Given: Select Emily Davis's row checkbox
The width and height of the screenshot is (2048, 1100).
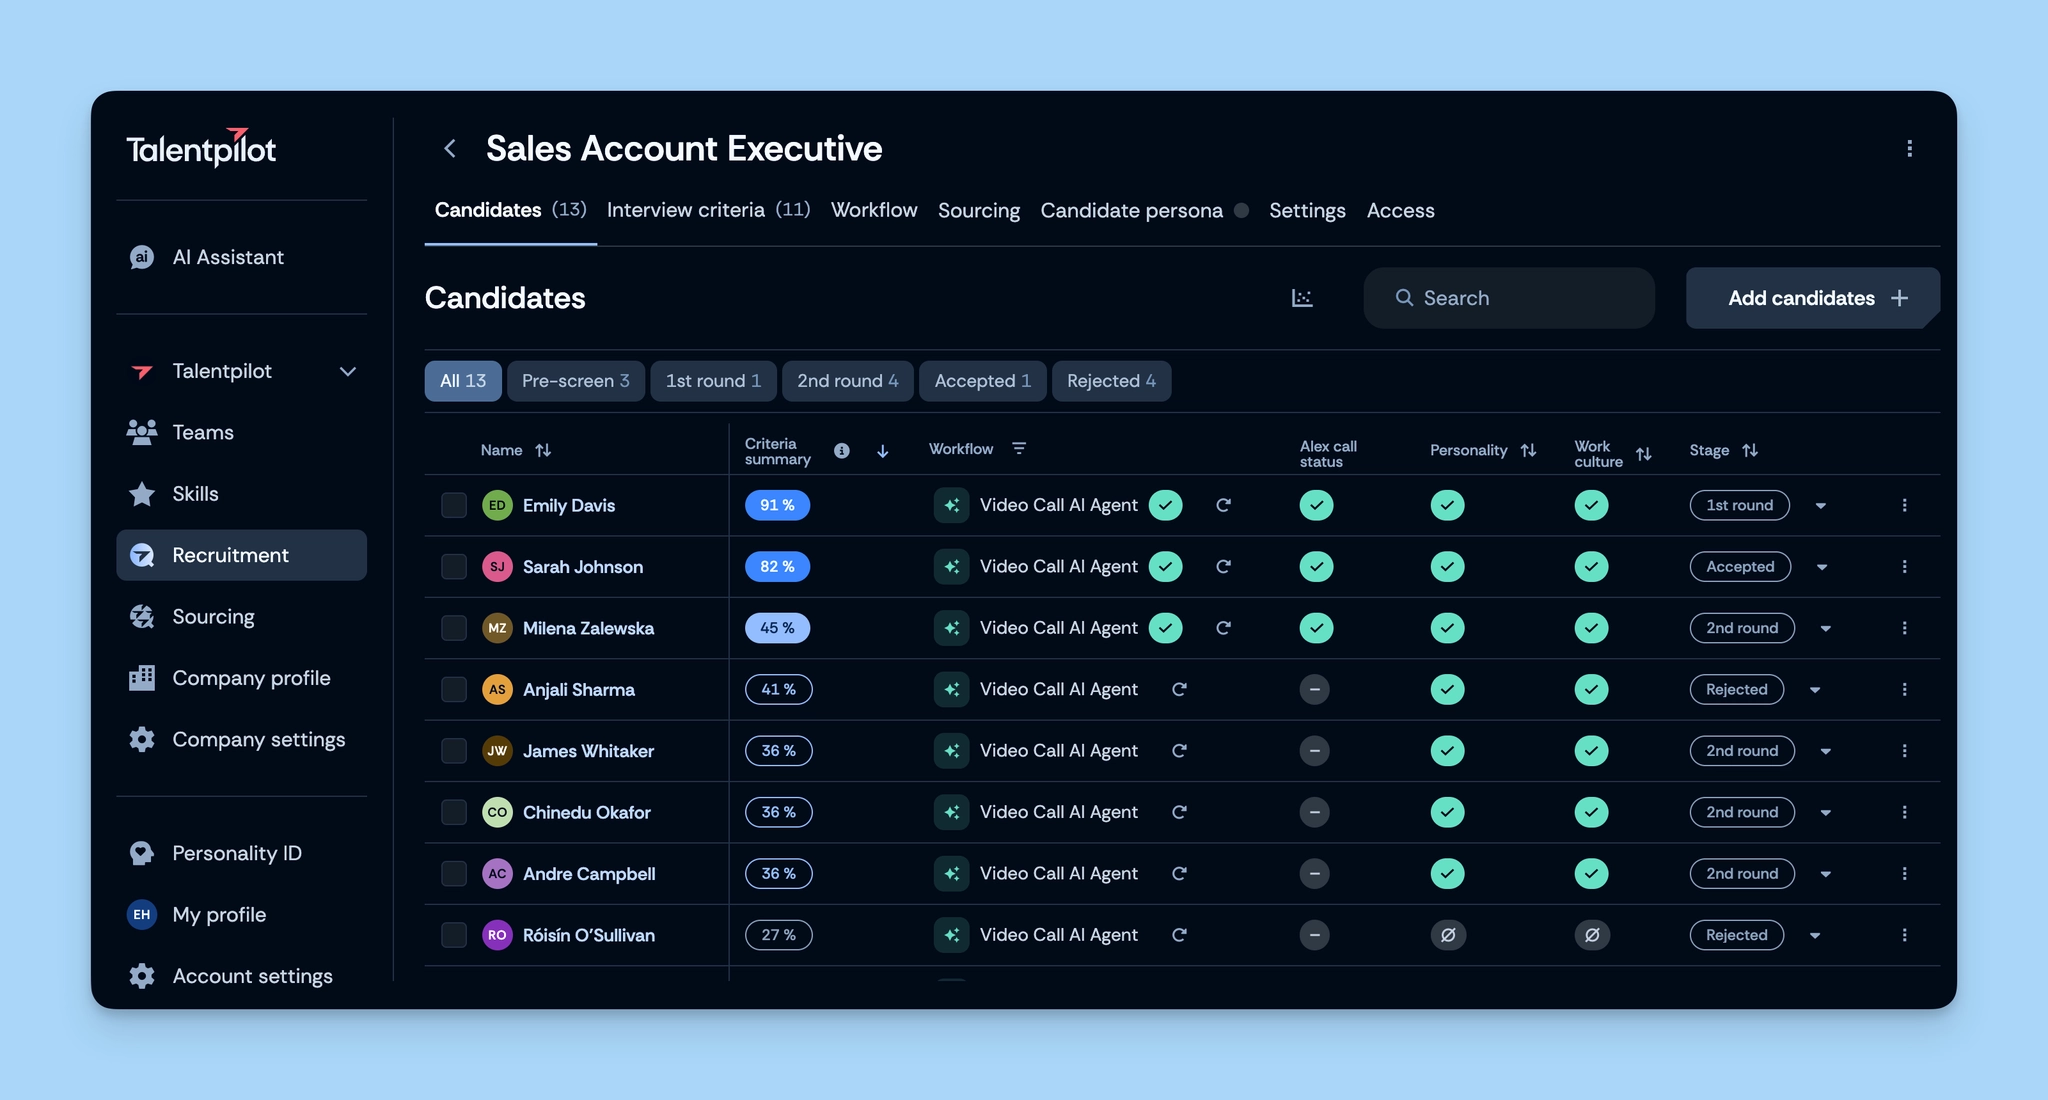Looking at the screenshot, I should [454, 505].
